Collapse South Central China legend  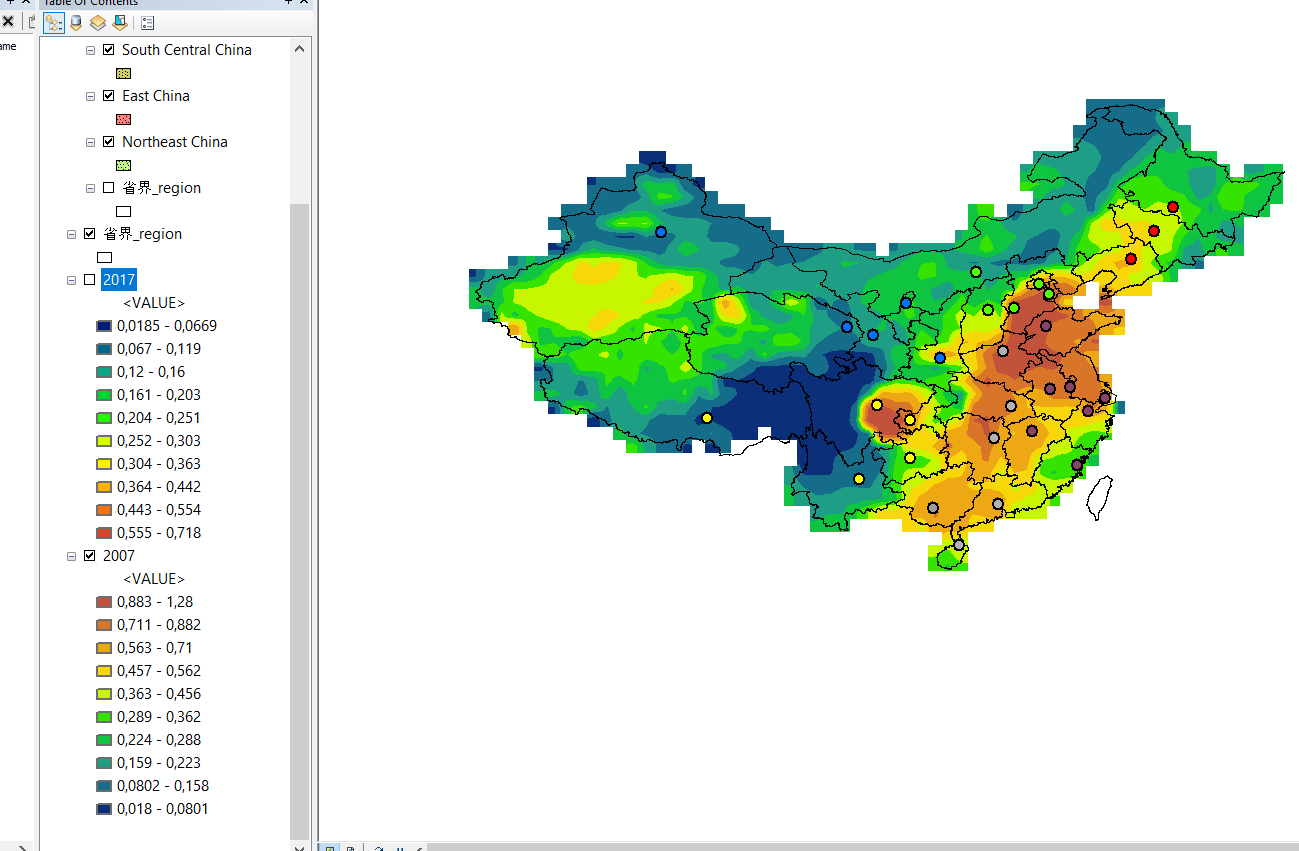point(91,49)
